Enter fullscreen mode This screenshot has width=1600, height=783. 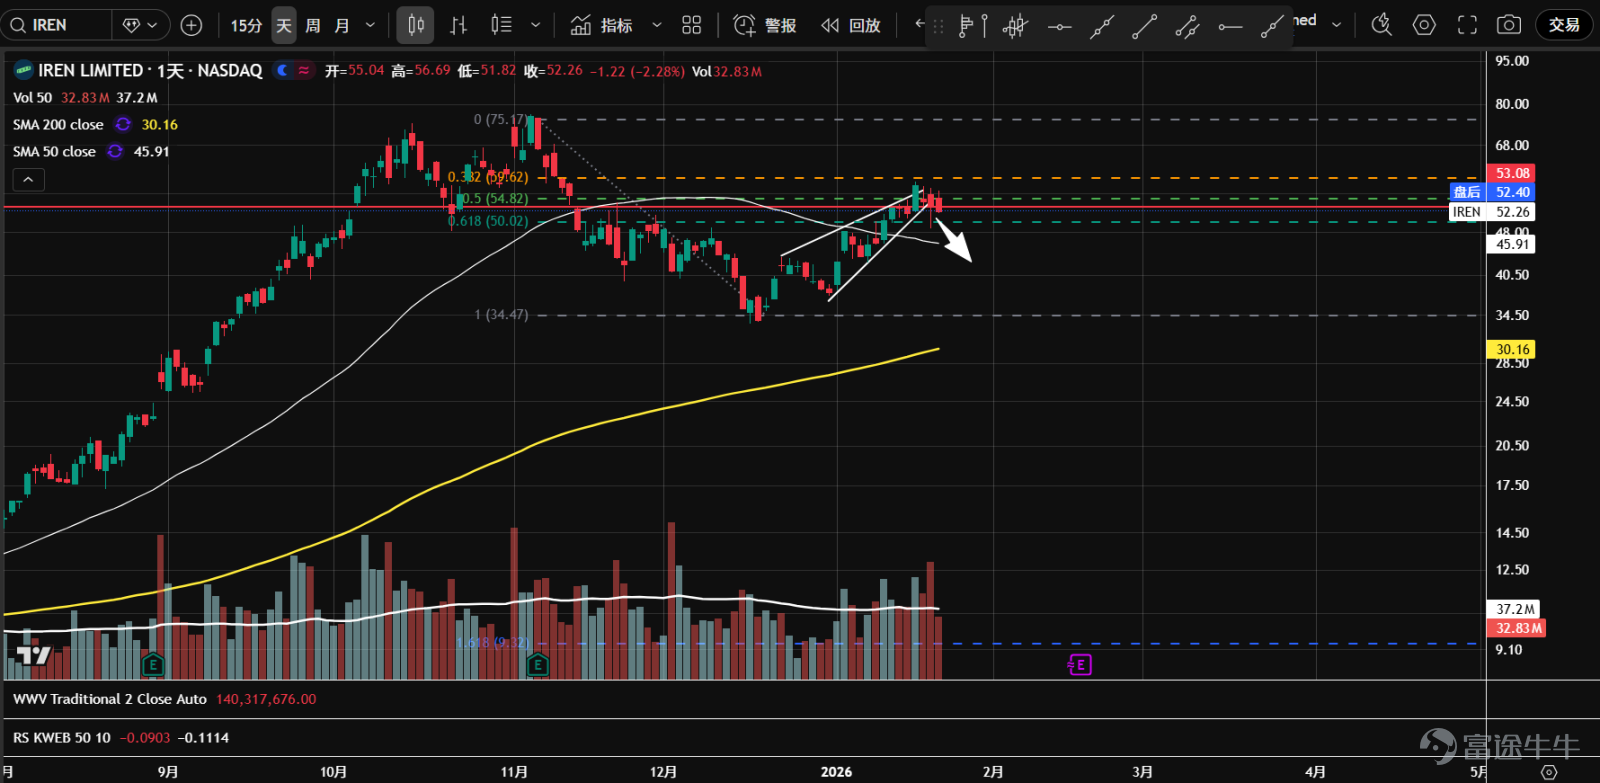(1467, 25)
